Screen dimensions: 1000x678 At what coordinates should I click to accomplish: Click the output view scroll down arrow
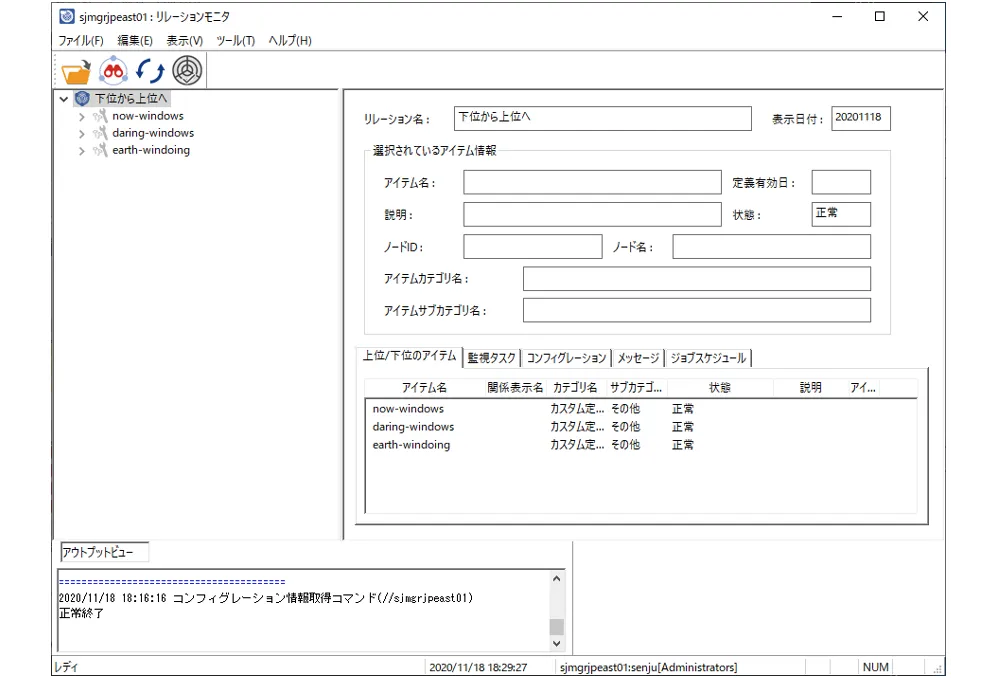pos(557,643)
